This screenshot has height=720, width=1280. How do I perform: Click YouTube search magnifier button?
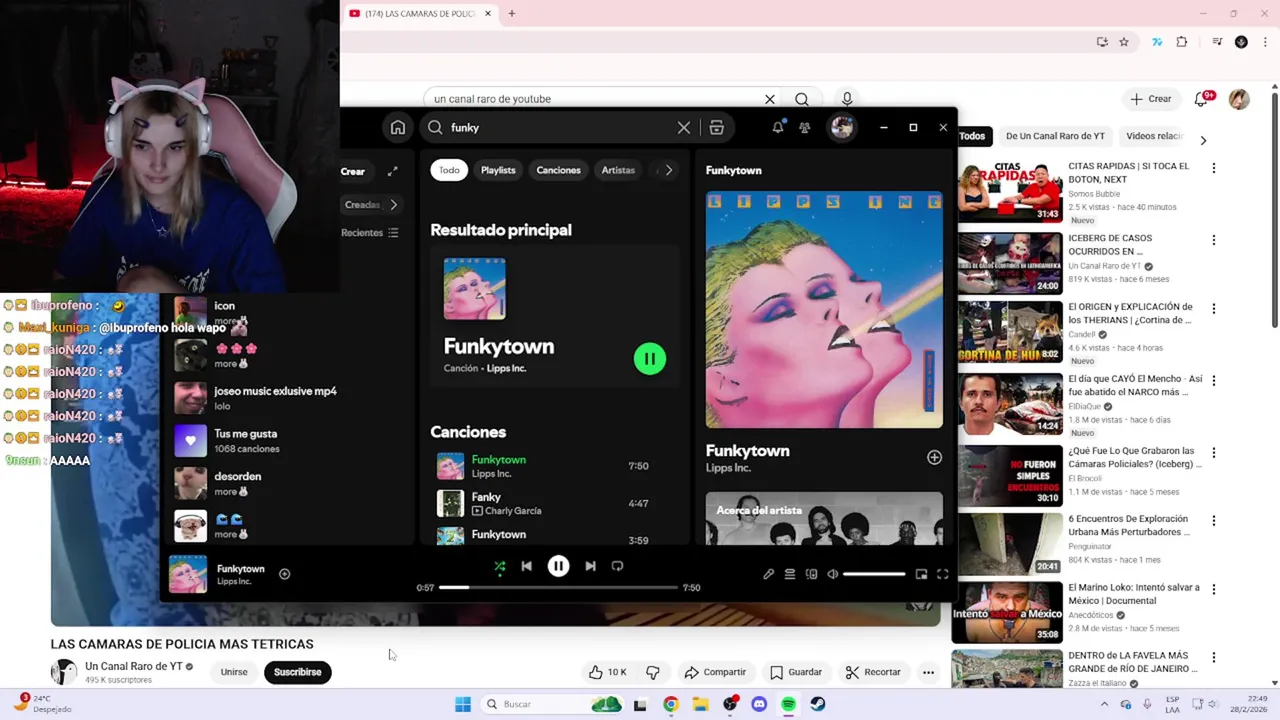802,99
